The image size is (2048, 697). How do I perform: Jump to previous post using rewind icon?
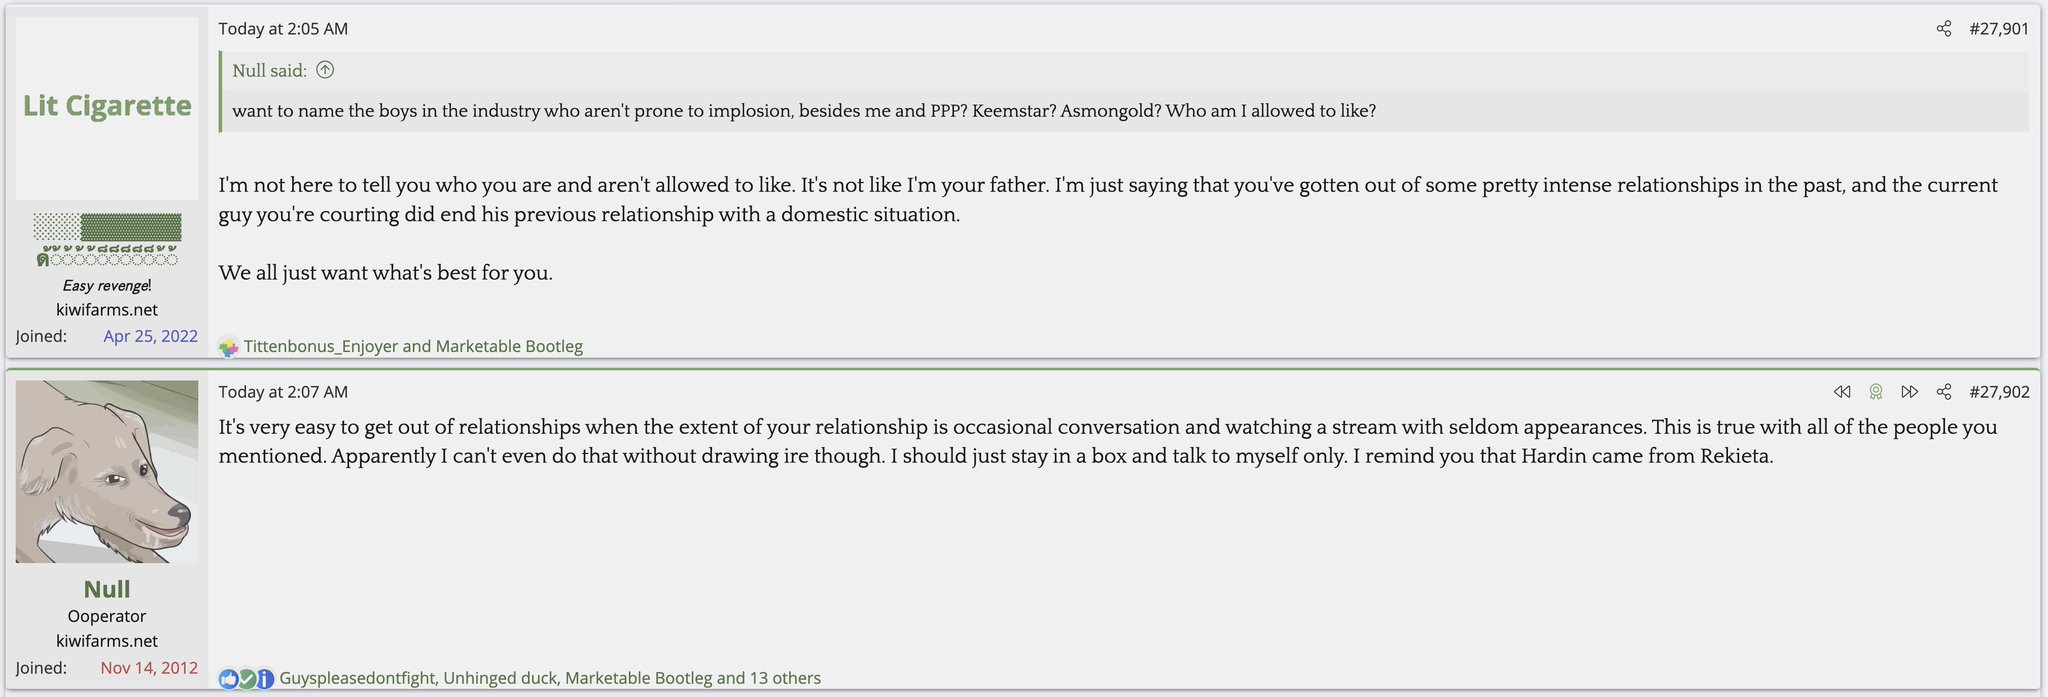[1842, 392]
